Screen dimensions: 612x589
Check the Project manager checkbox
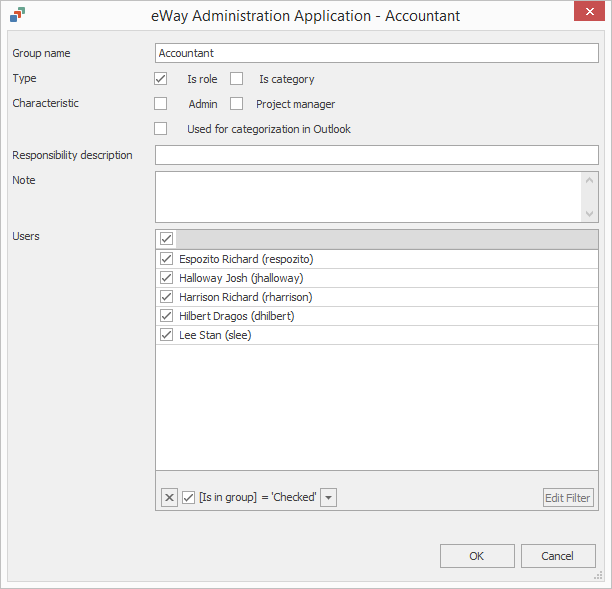click(237, 103)
